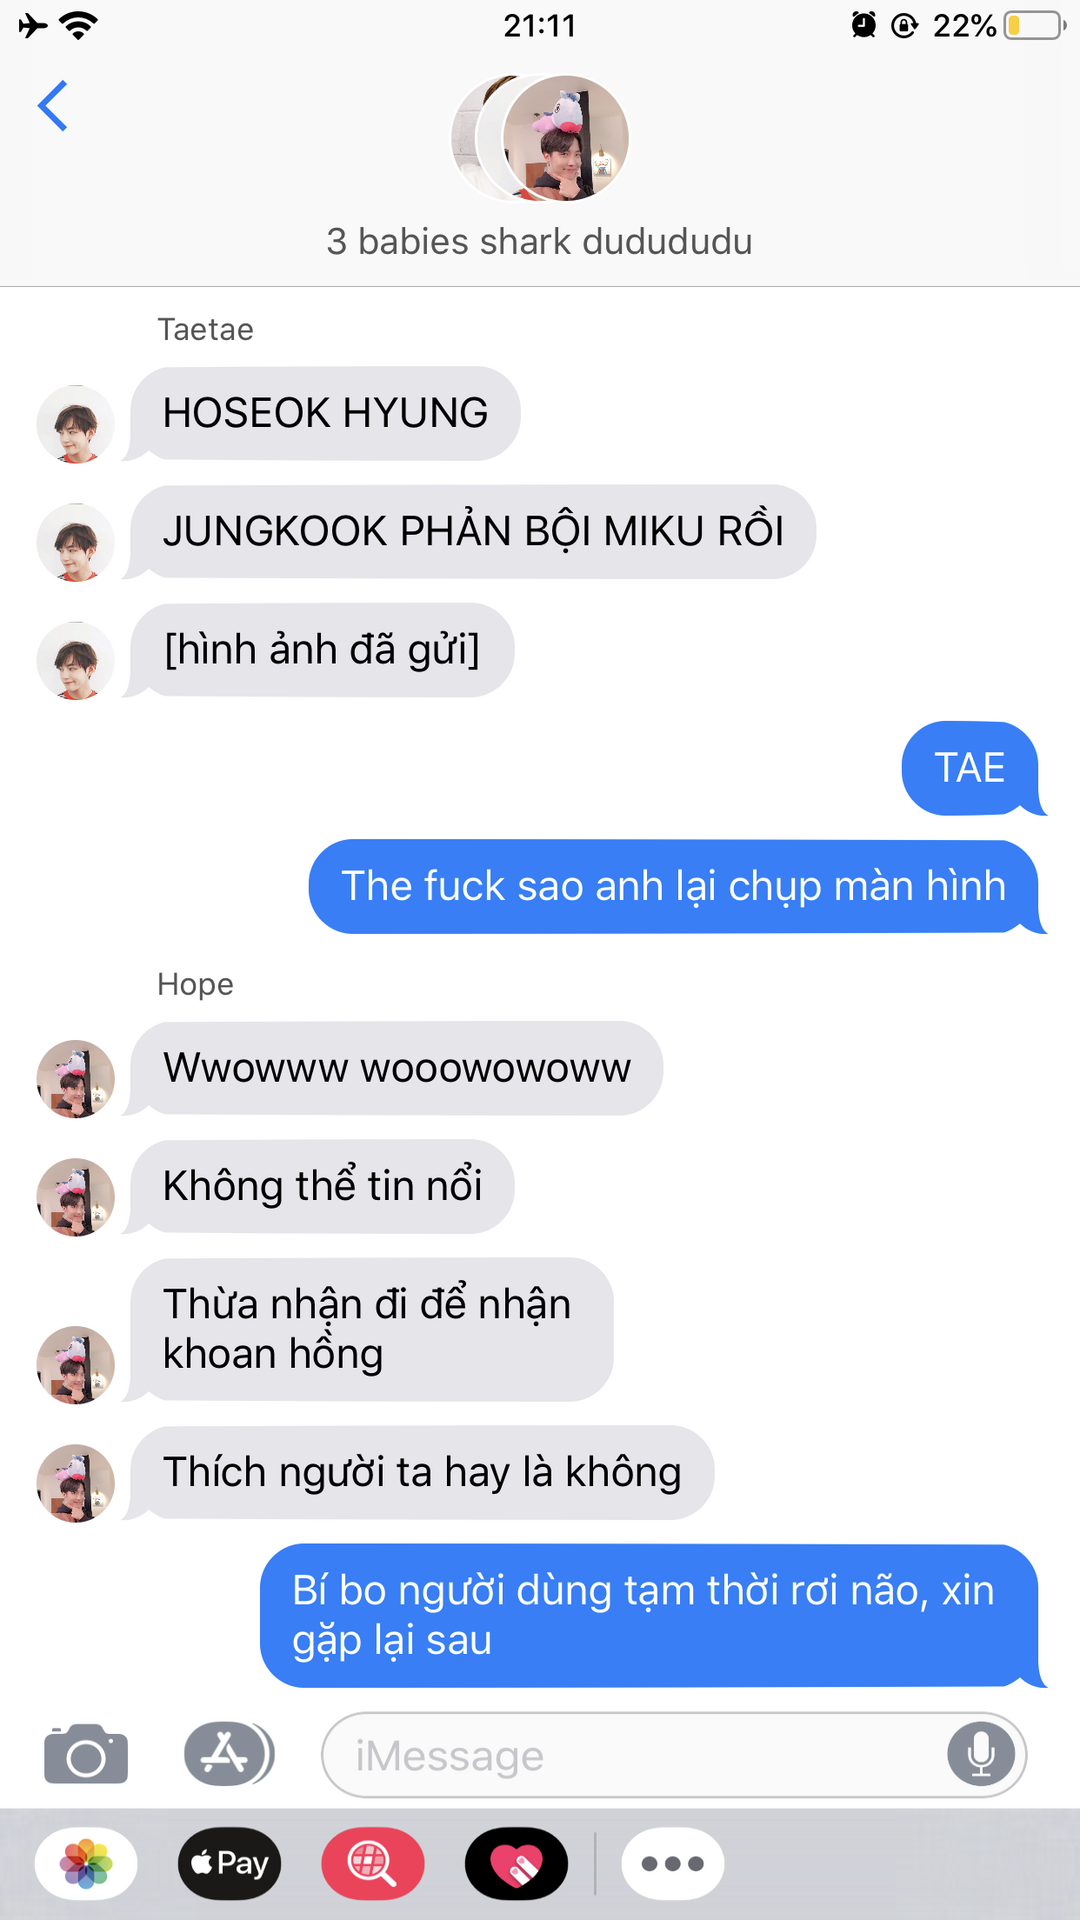Tap the blue back chevron
The image size is (1080, 1920).
52,106
